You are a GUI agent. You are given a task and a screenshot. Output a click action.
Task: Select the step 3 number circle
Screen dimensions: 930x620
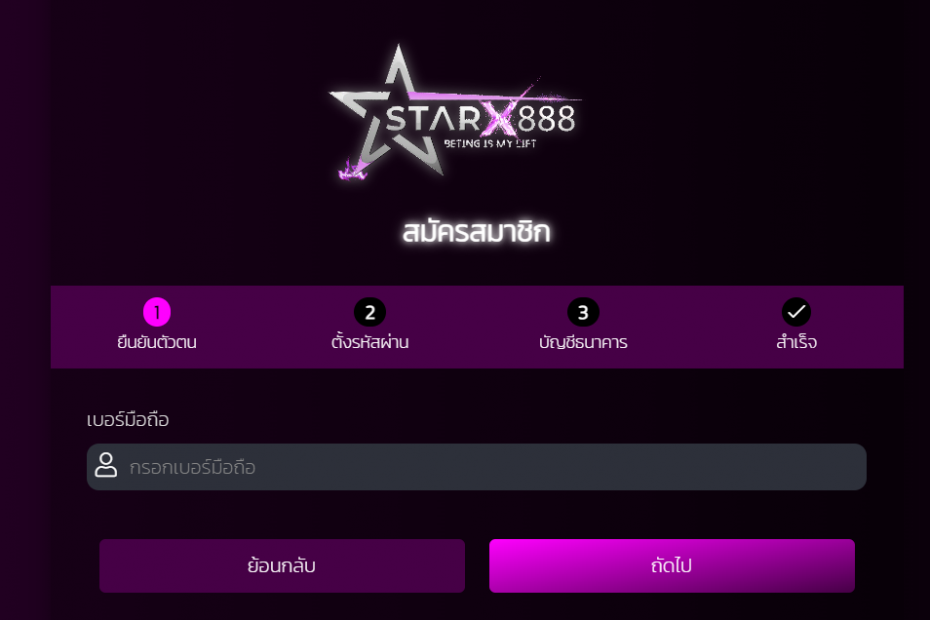click(x=583, y=312)
